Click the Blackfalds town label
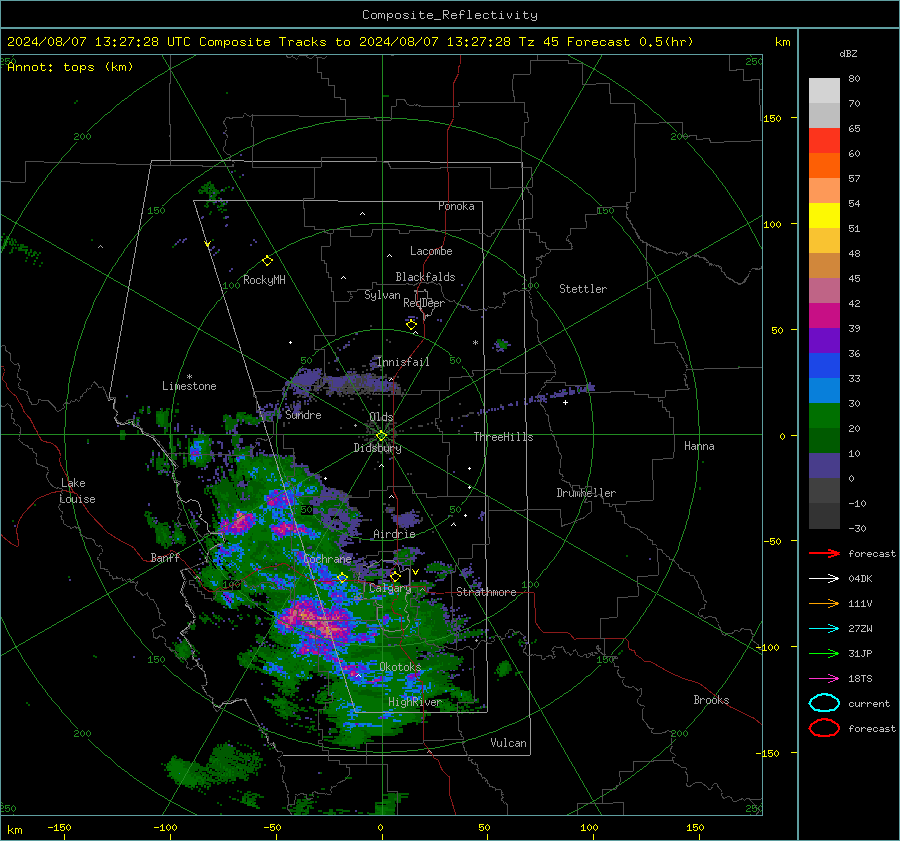 (425, 277)
